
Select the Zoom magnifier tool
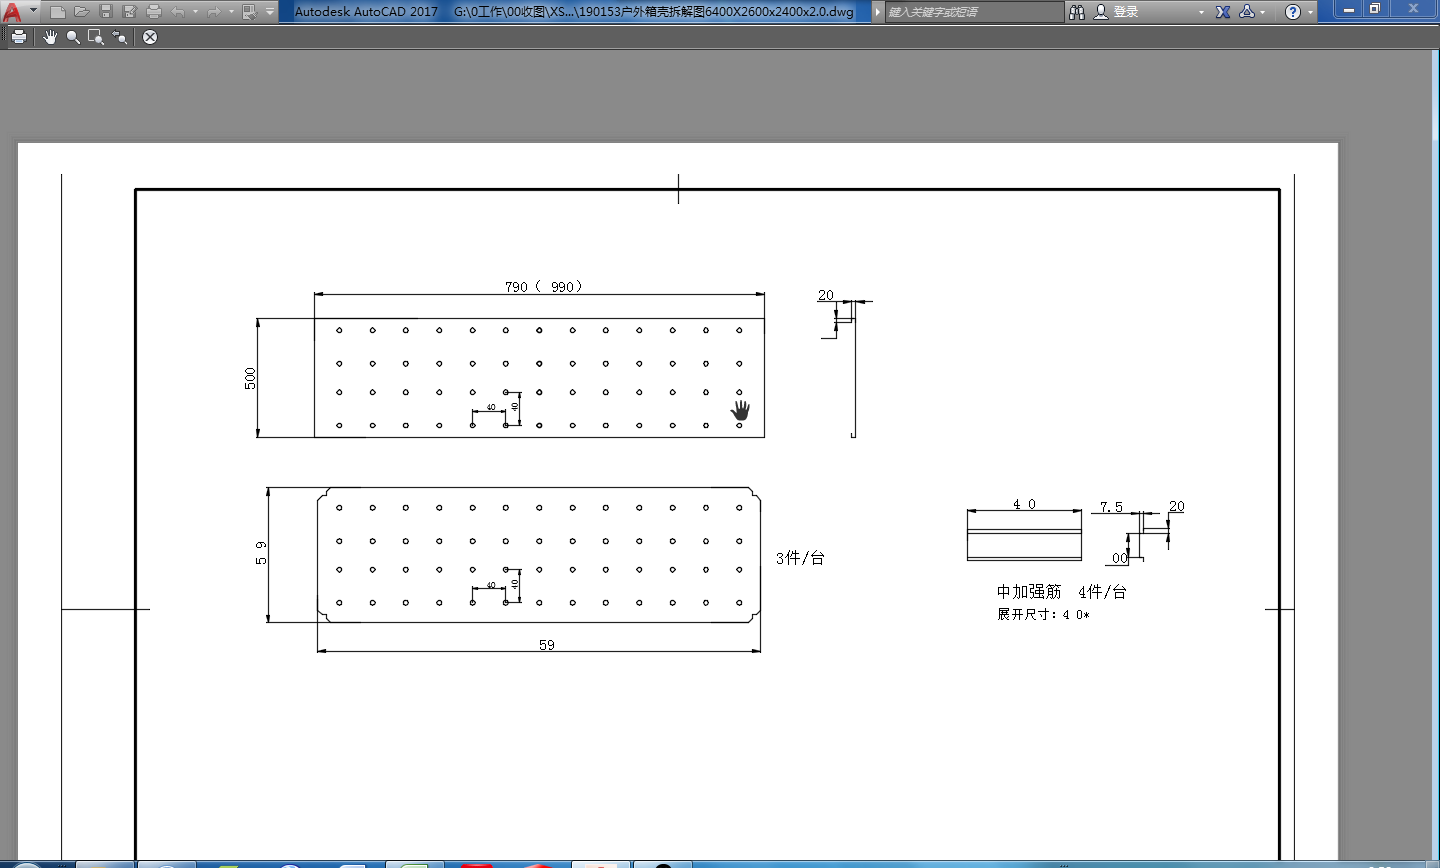(73, 37)
